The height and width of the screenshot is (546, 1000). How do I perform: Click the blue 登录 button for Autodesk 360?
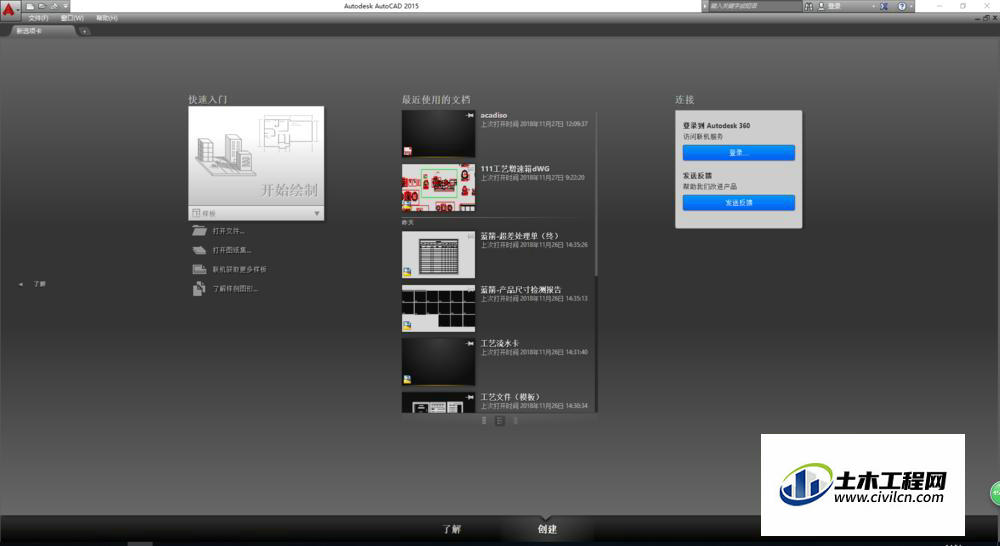739,152
